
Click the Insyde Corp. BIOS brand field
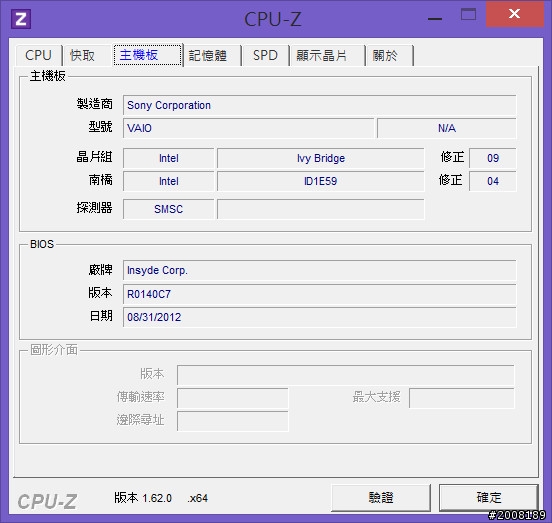(x=319, y=270)
